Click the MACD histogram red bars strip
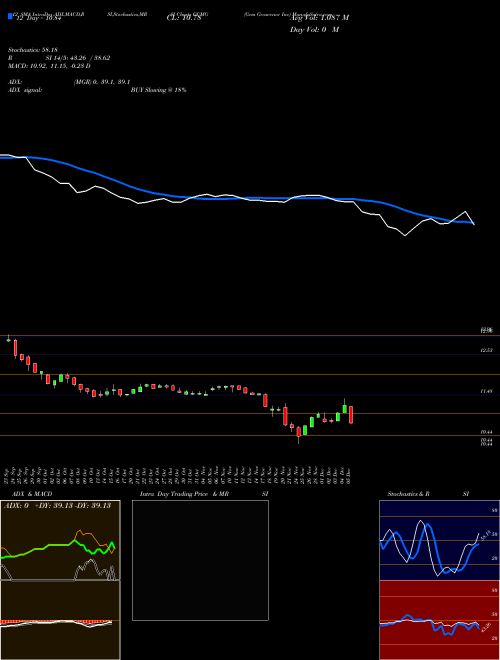 click(56, 622)
